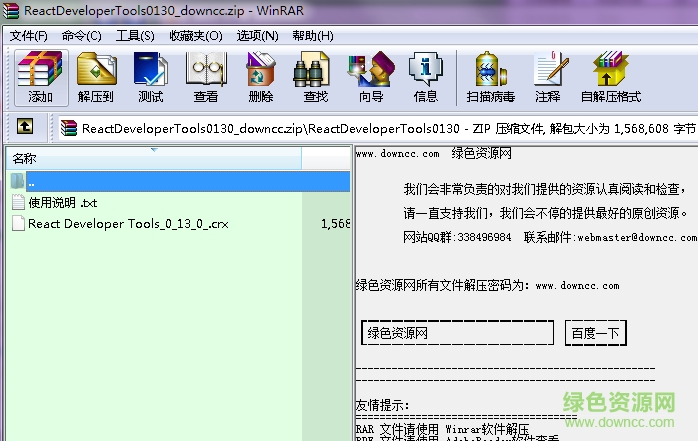Click www.downcc.com text at comment top
The width and height of the screenshot is (698, 441).
(x=398, y=154)
